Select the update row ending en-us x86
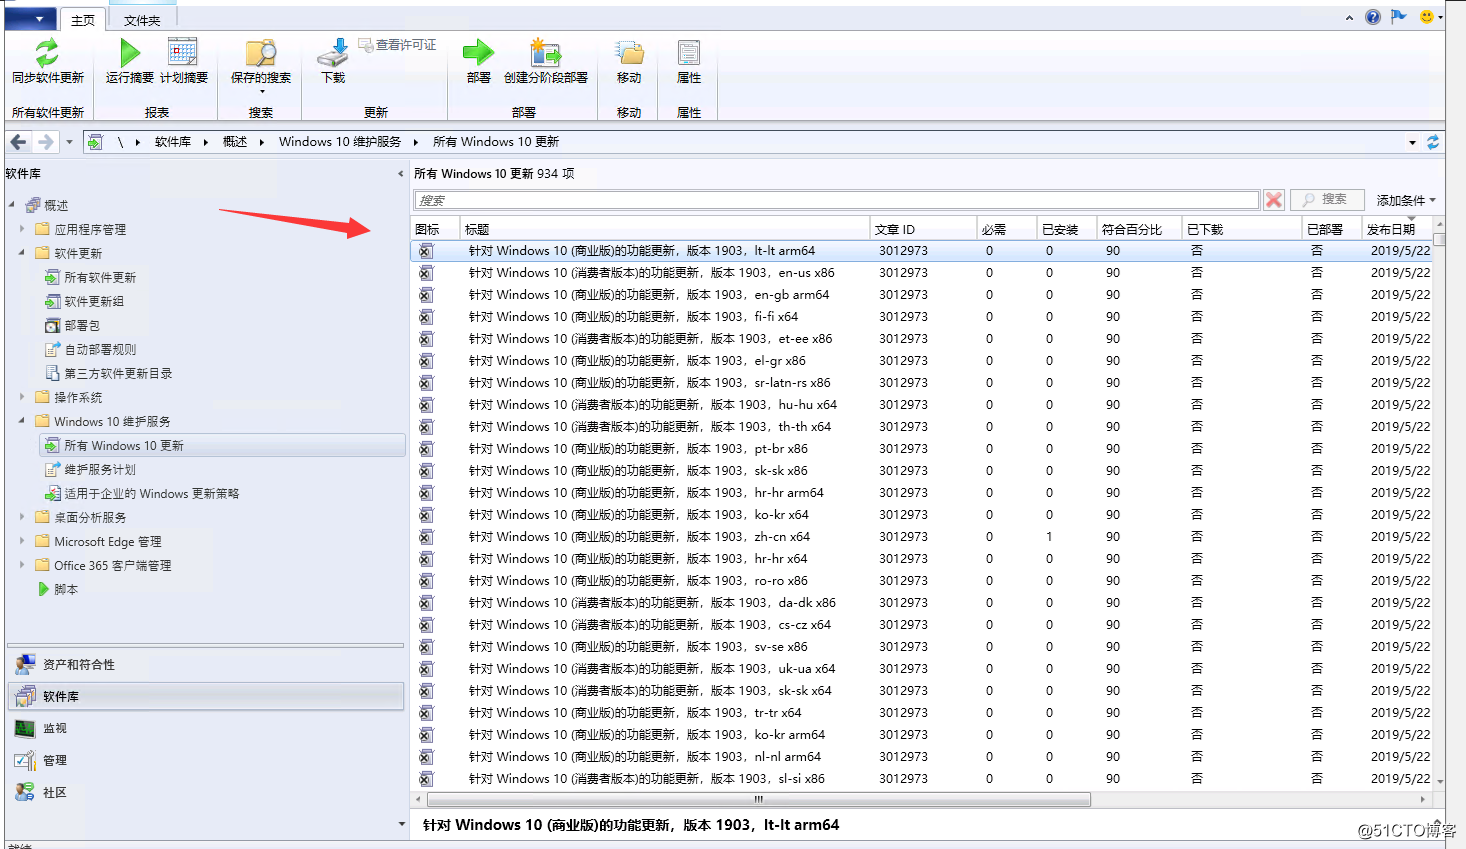1466x849 pixels. (x=921, y=273)
